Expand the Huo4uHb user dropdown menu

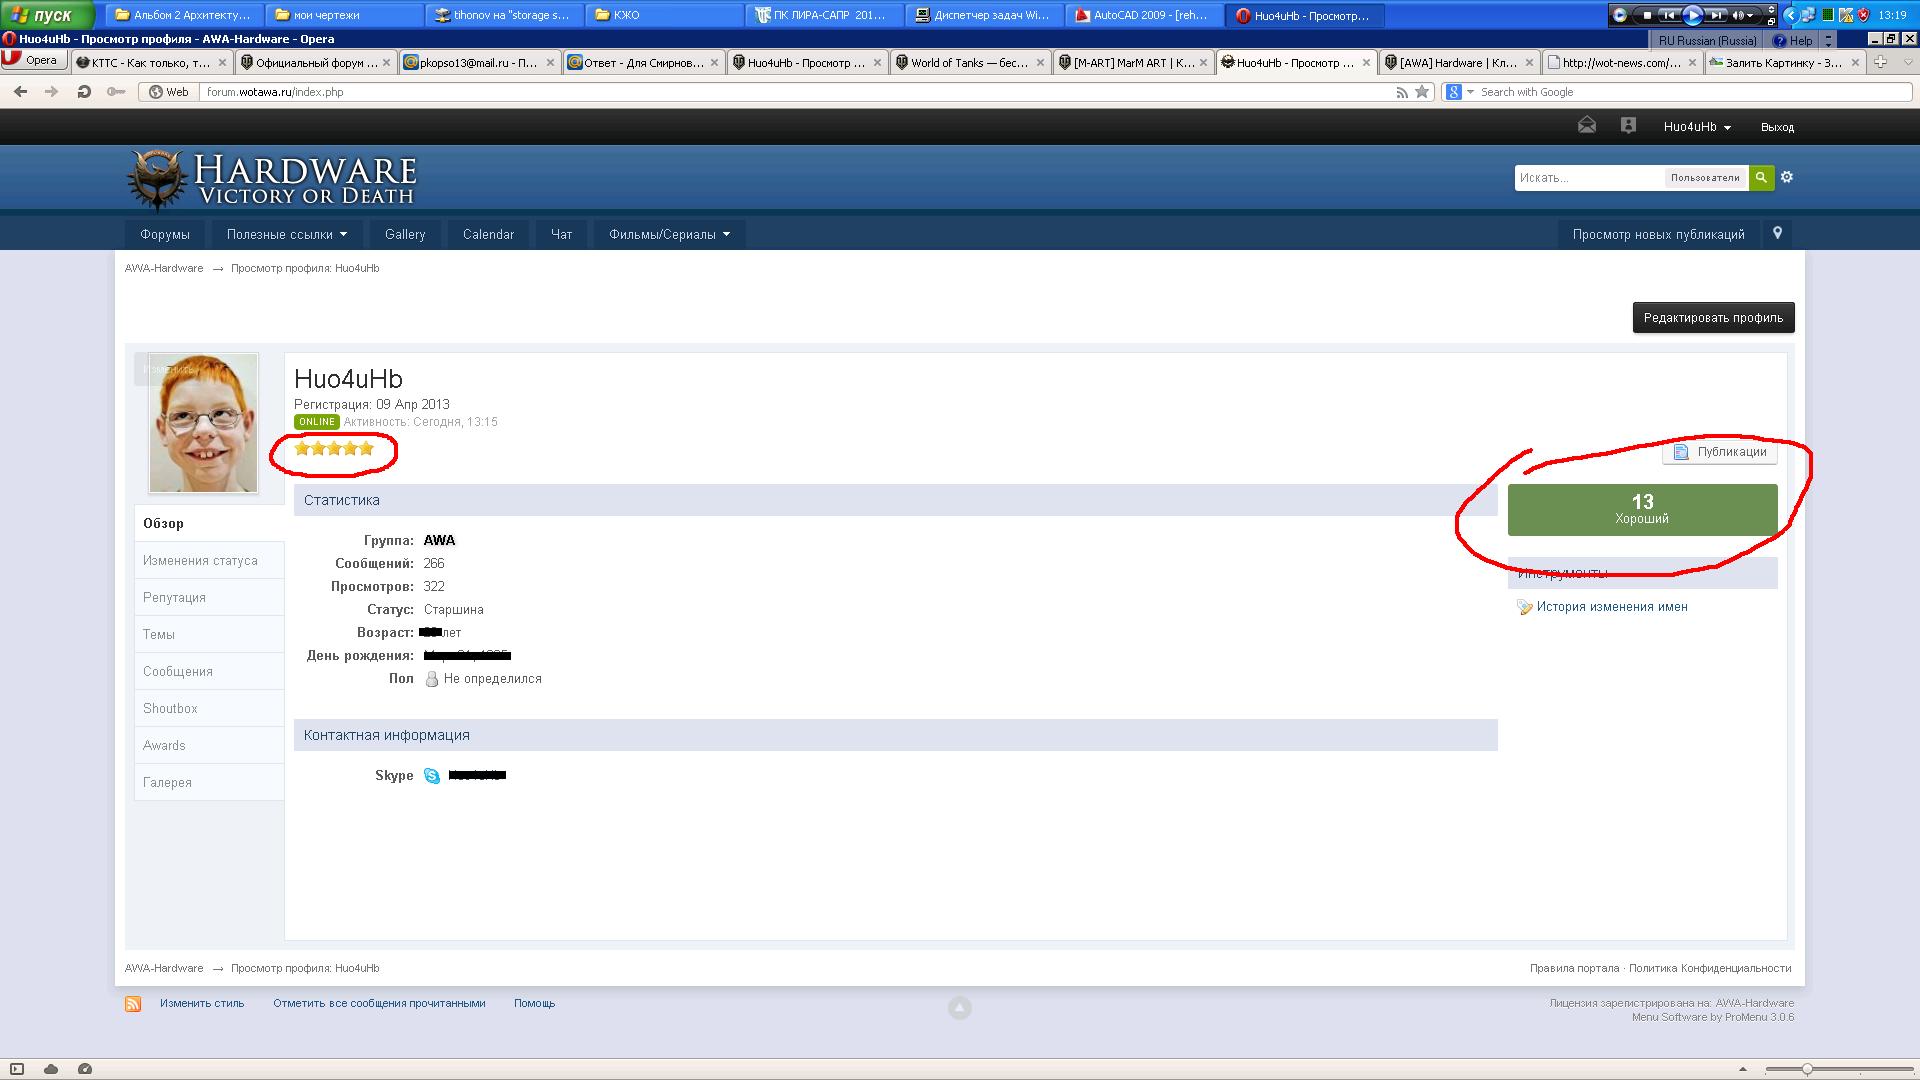[x=1697, y=127]
